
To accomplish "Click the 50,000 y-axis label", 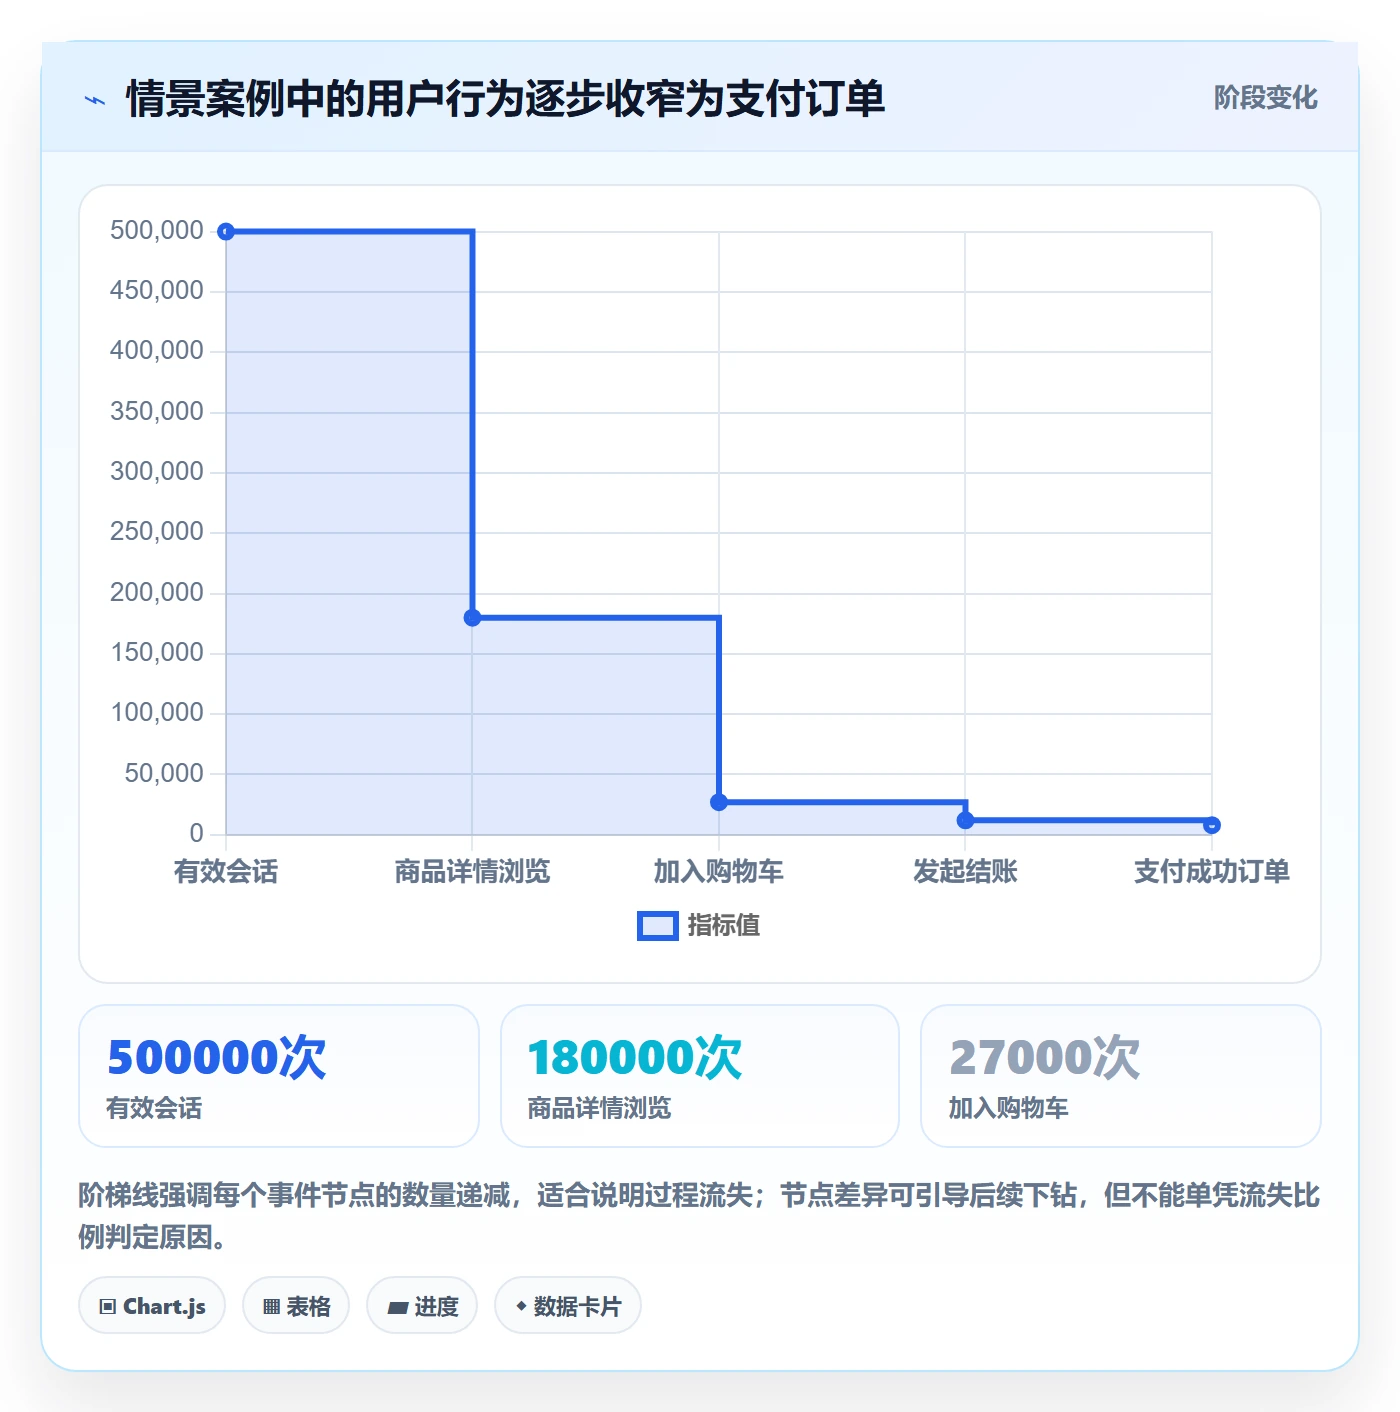I will click(164, 773).
